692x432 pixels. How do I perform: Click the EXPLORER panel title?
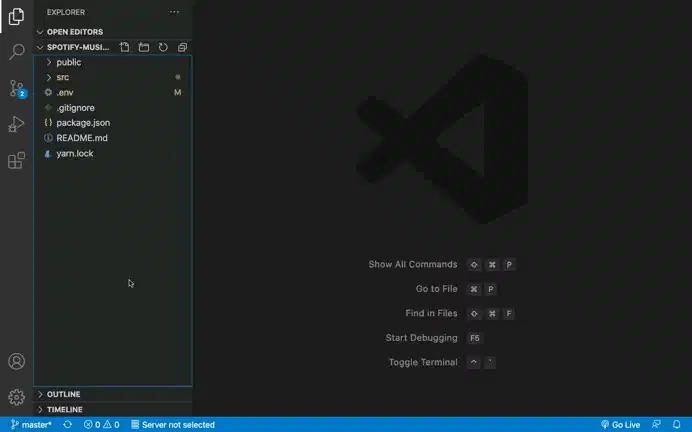(x=66, y=12)
